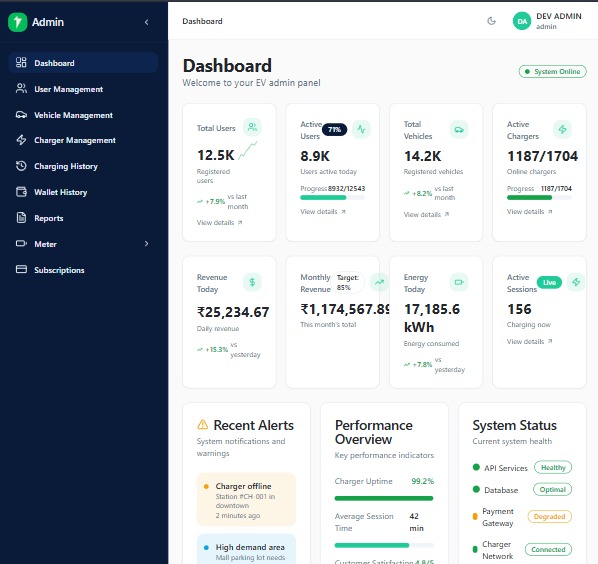
Task: Click the Revenue Today dollar icon
Action: pyautogui.click(x=252, y=282)
